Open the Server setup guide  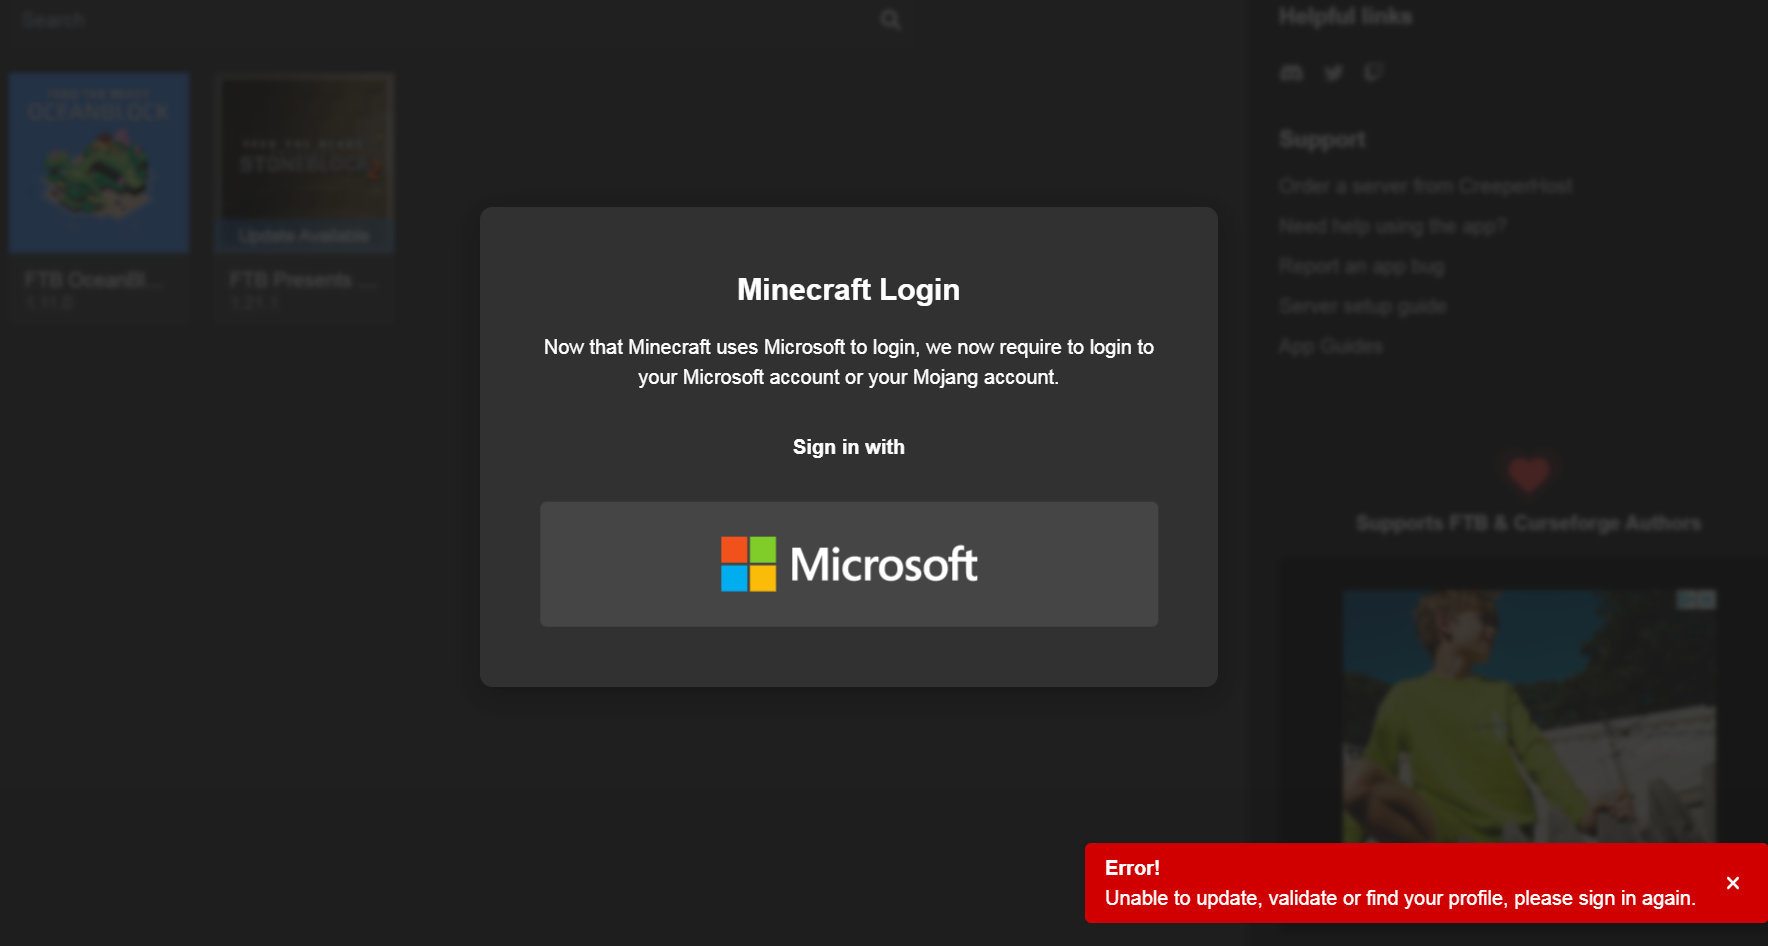(x=1362, y=306)
